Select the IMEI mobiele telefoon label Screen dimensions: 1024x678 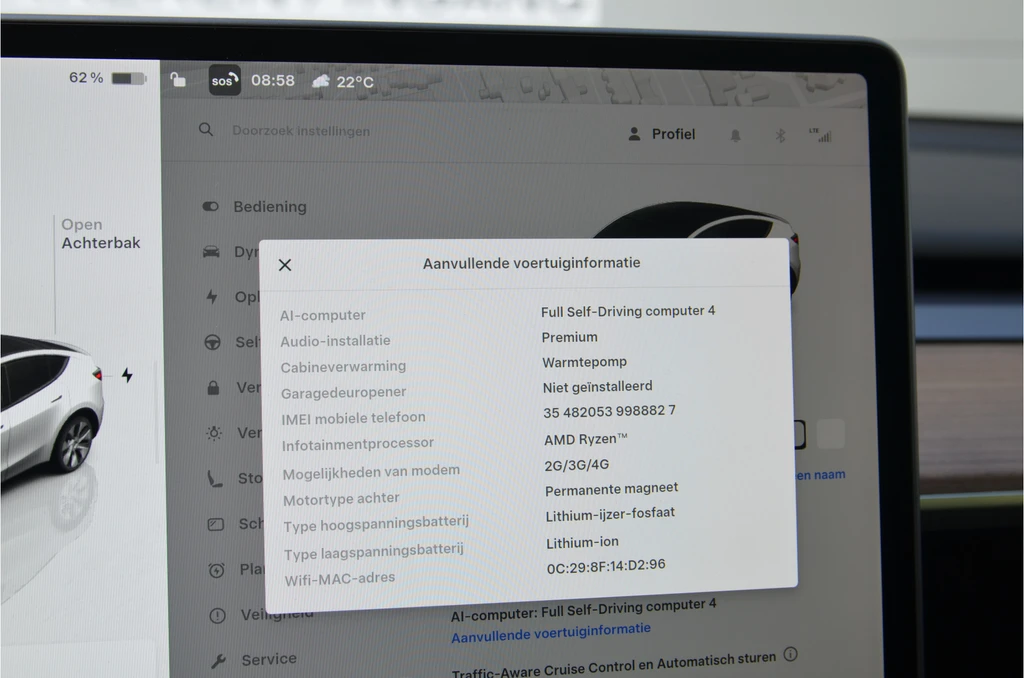click(x=353, y=418)
